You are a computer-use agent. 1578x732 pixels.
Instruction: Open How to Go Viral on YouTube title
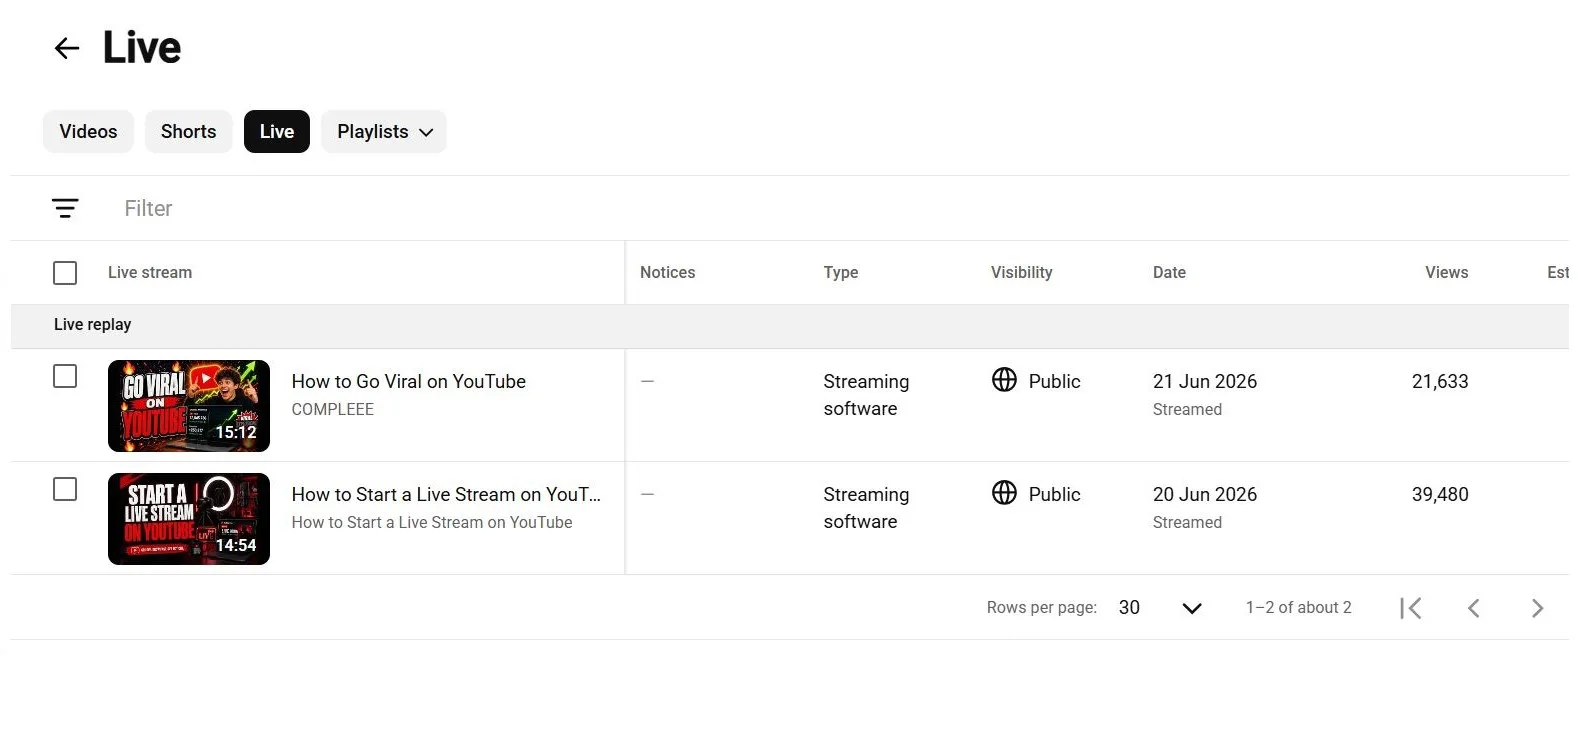pyautogui.click(x=409, y=381)
